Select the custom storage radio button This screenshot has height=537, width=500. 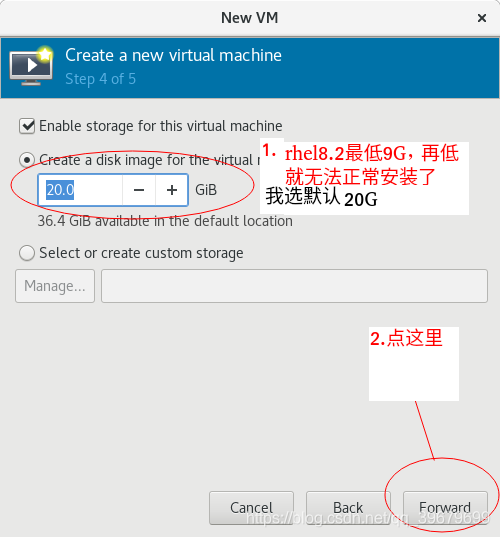(x=27, y=253)
